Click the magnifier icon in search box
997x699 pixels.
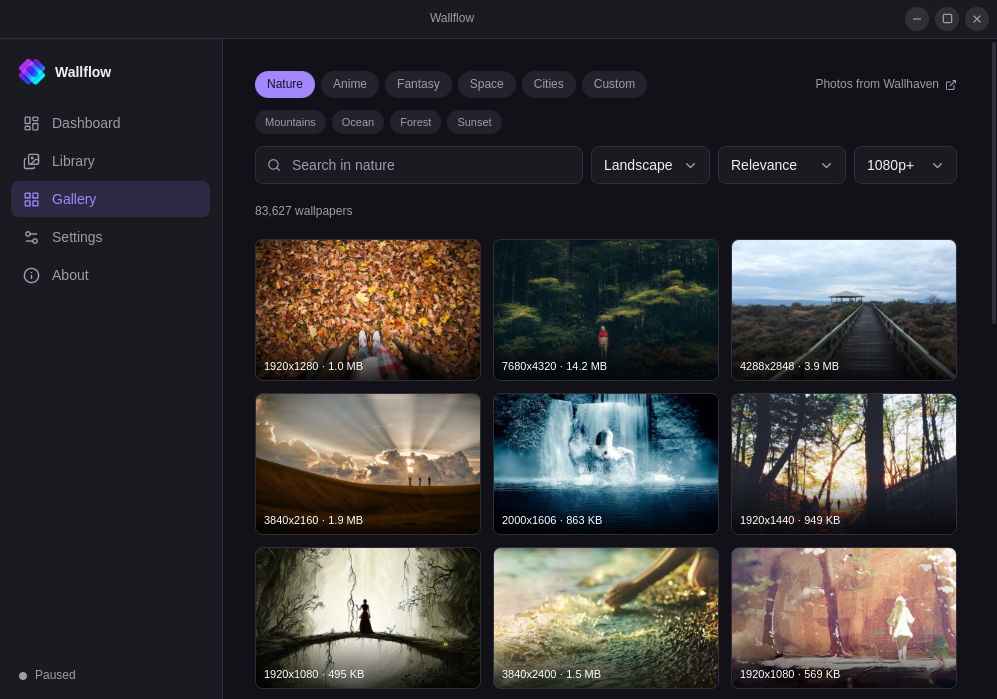(x=274, y=165)
